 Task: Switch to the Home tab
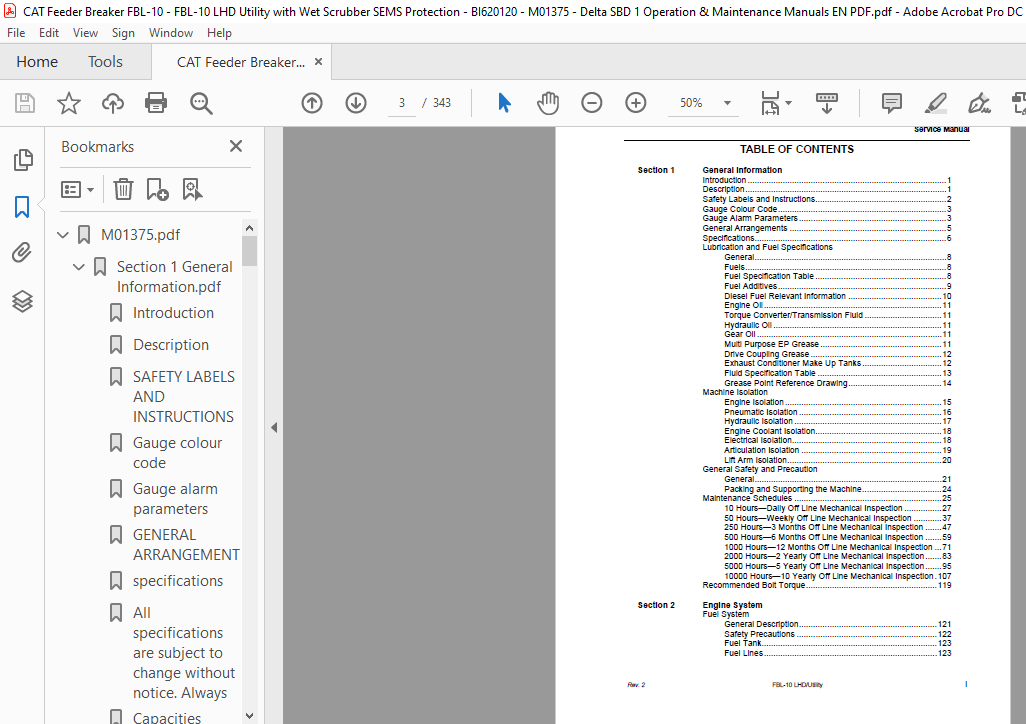click(x=37, y=62)
